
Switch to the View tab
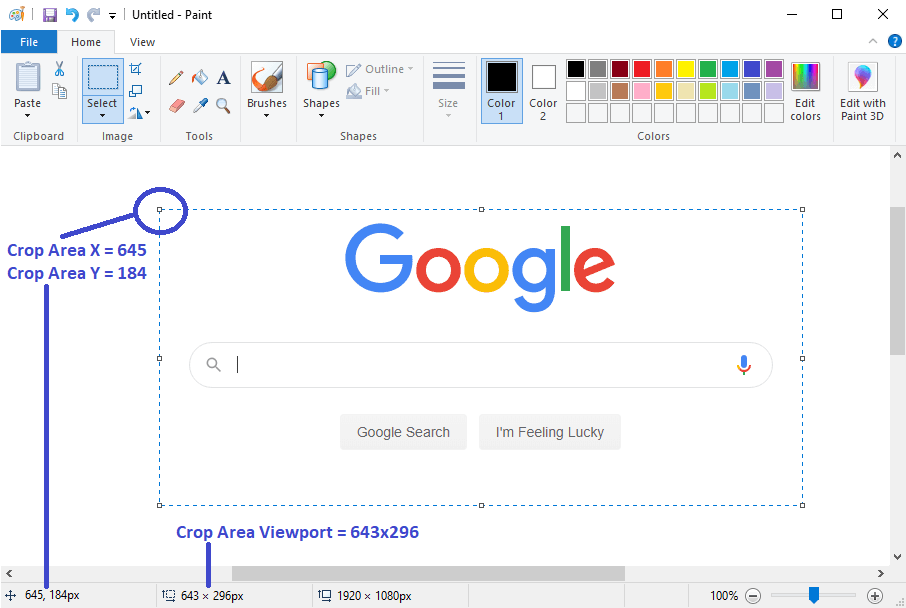click(x=142, y=42)
